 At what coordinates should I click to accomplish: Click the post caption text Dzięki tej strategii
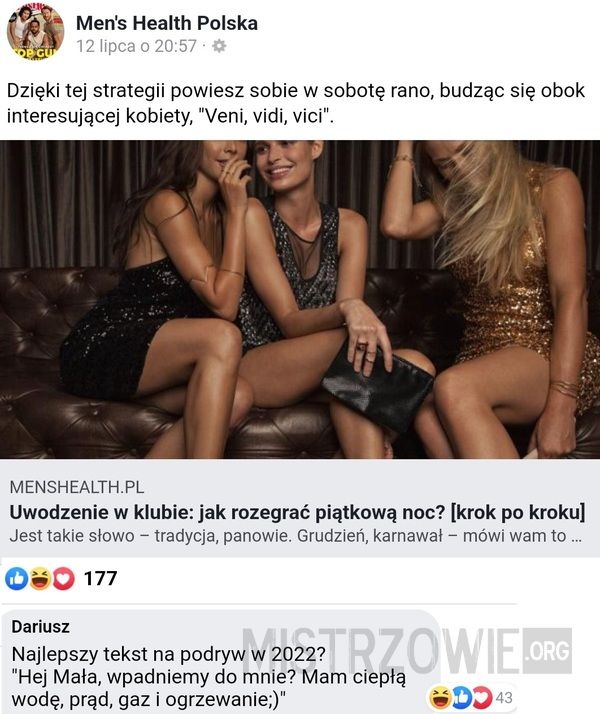pyautogui.click(x=295, y=103)
